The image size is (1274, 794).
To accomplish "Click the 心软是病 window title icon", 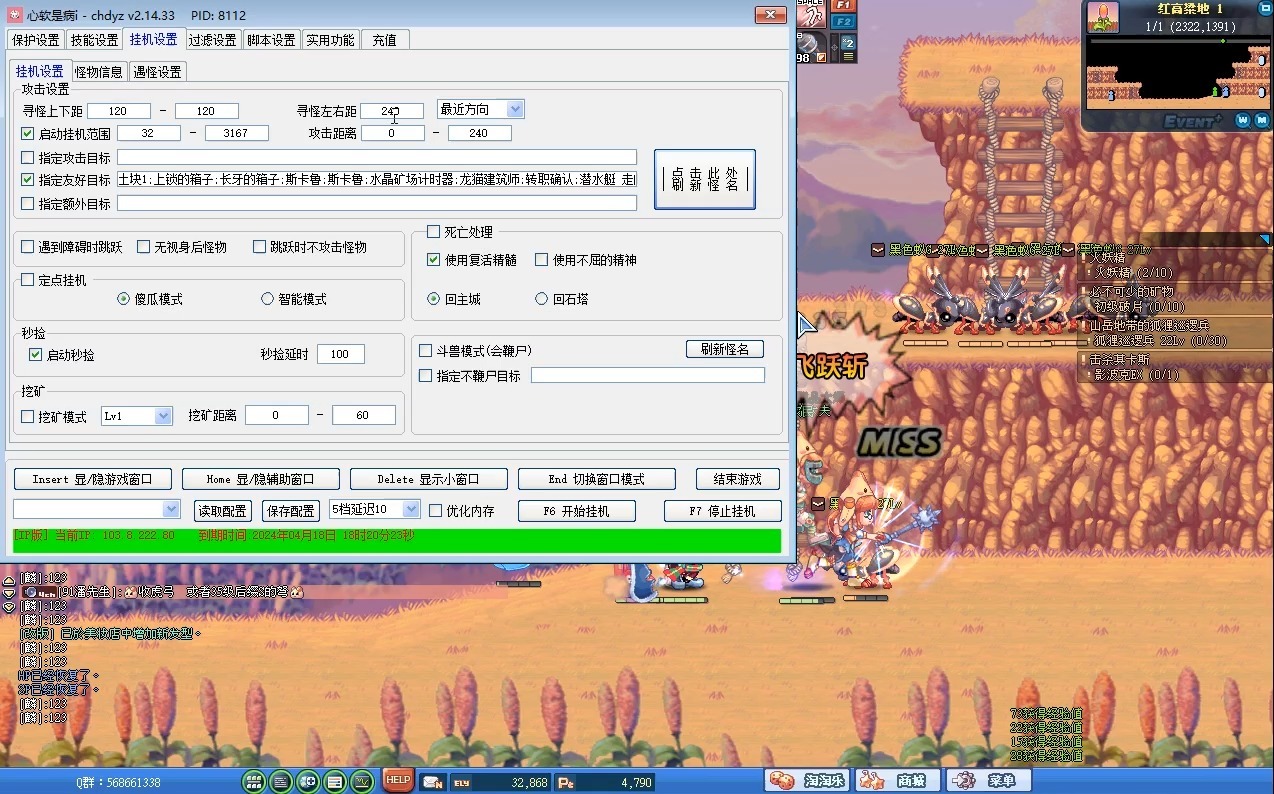I will [14, 15].
